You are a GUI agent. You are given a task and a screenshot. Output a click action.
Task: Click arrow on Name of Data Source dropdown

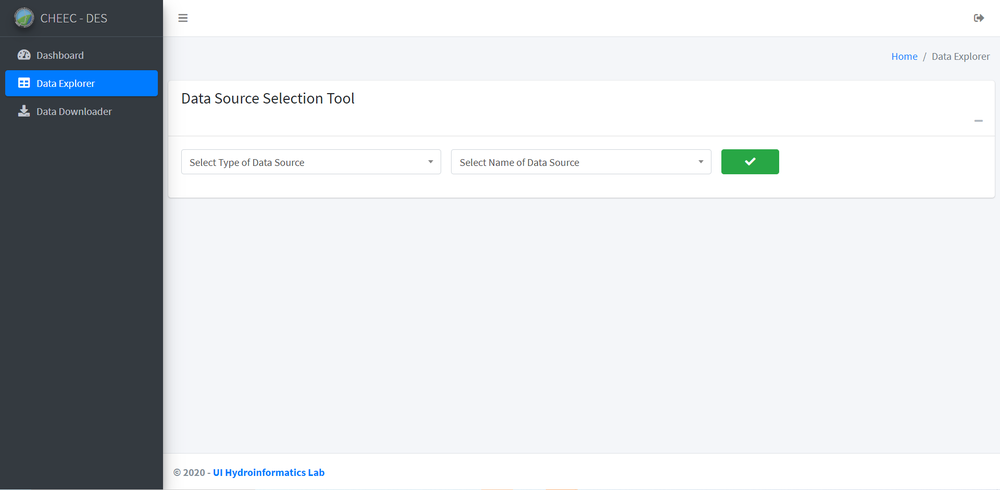pyautogui.click(x=701, y=162)
